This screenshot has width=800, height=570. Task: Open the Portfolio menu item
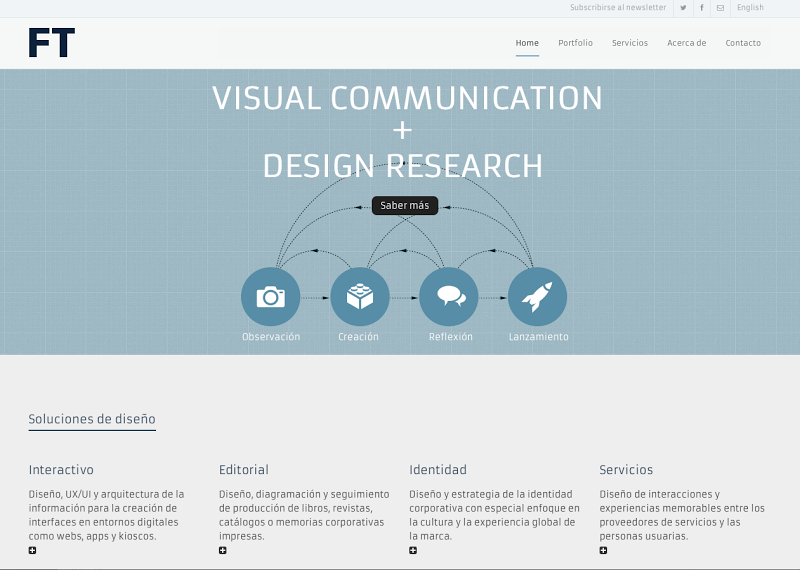pyautogui.click(x=576, y=43)
